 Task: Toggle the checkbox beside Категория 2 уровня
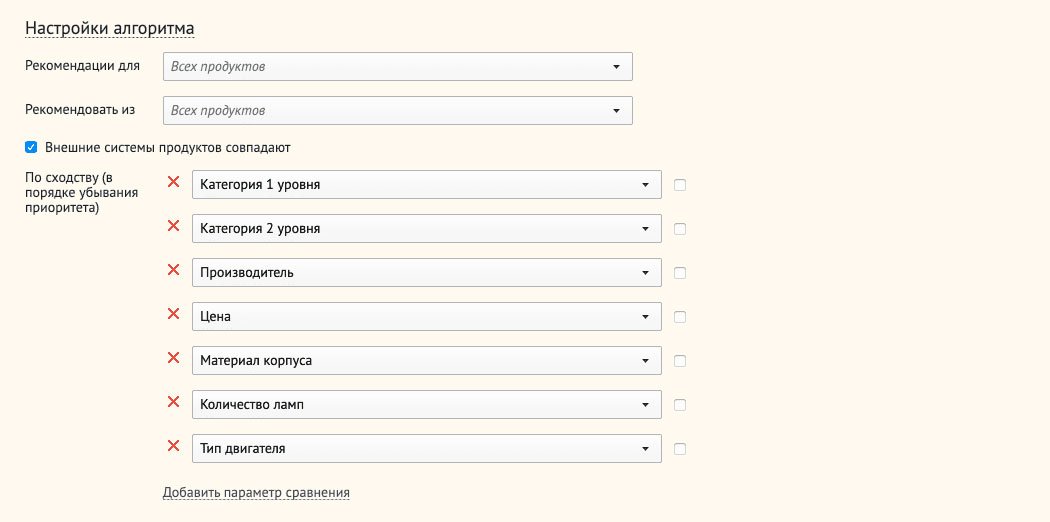pyautogui.click(x=680, y=229)
